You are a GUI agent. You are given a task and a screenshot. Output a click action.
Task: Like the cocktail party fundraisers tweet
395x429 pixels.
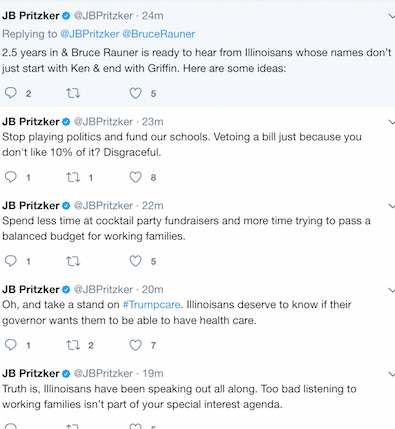(x=135, y=261)
